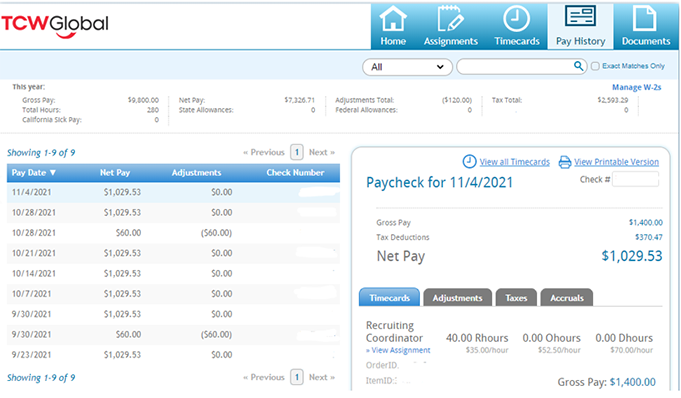This screenshot has width=681, height=398.
Task: Click the magnifying glass search icon
Action: 579,66
